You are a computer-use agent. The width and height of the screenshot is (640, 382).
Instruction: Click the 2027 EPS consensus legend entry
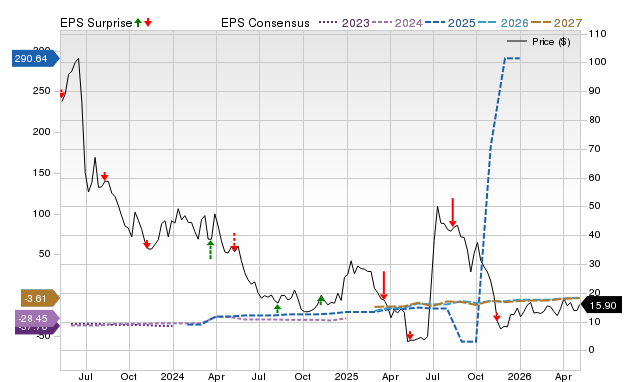(x=556, y=23)
